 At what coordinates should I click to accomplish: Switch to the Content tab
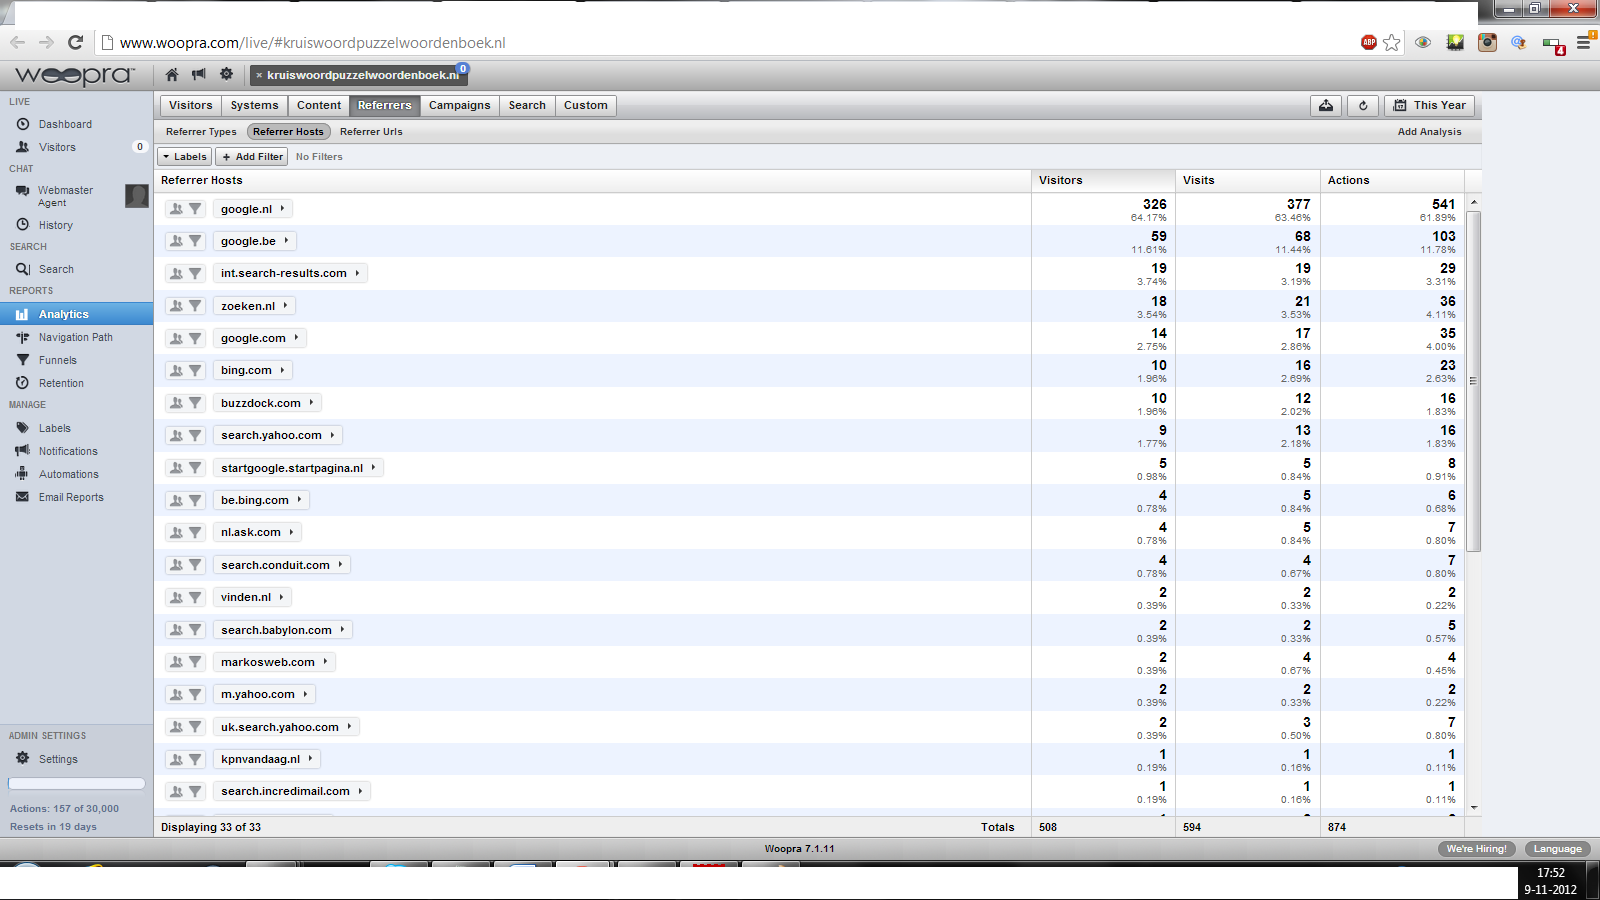coord(319,105)
